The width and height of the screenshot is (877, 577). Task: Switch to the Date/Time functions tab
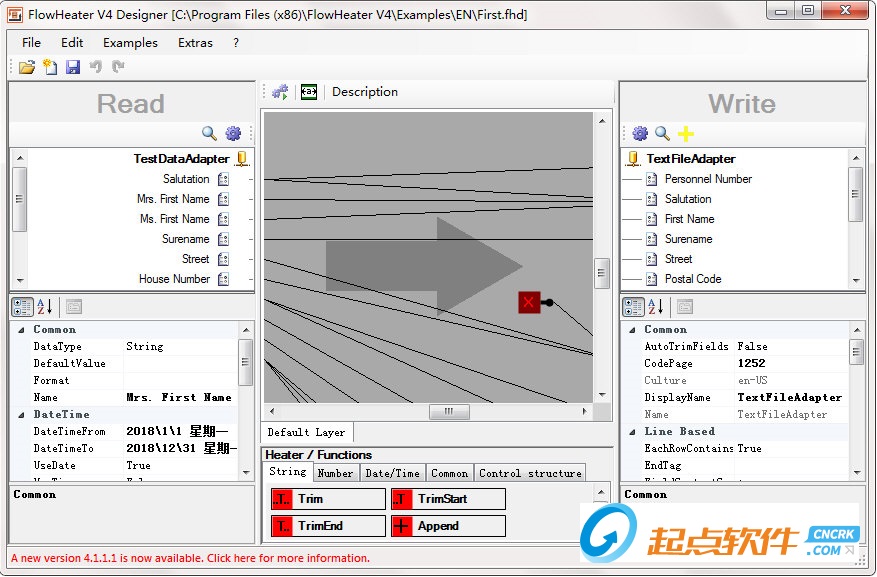393,473
